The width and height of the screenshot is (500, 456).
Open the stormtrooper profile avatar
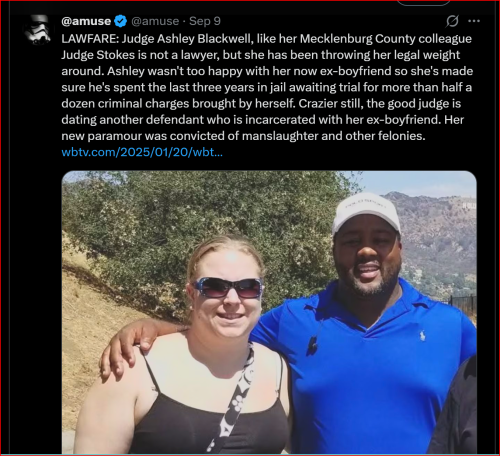[37, 29]
